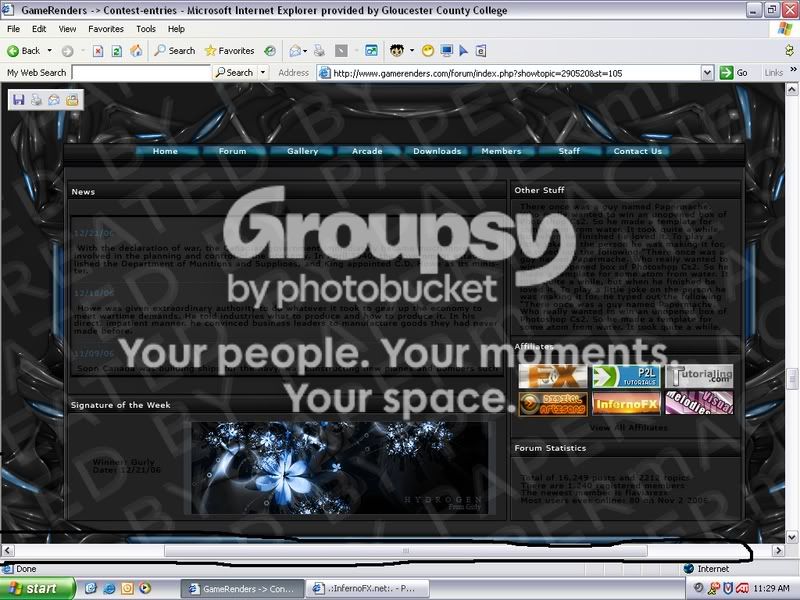Screen dimensions: 800x600
Task: Open the Address bar URL dropdown
Action: [x=707, y=73]
